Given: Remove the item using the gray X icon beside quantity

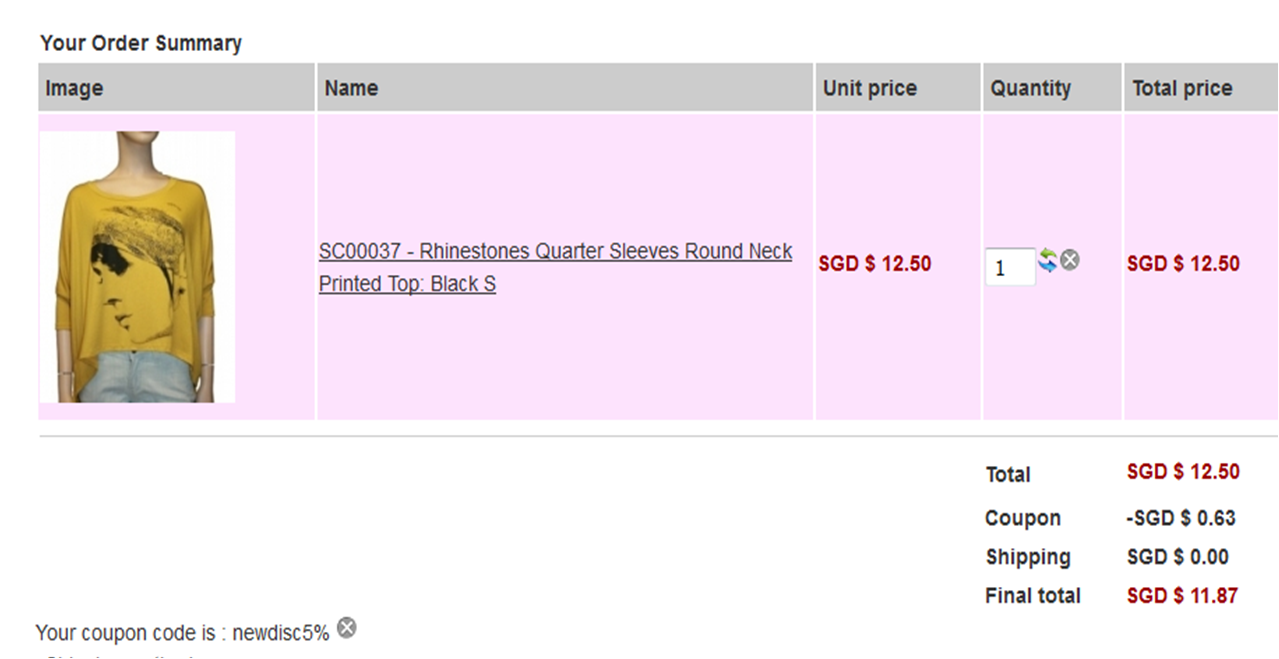Looking at the screenshot, I should coord(1070,260).
